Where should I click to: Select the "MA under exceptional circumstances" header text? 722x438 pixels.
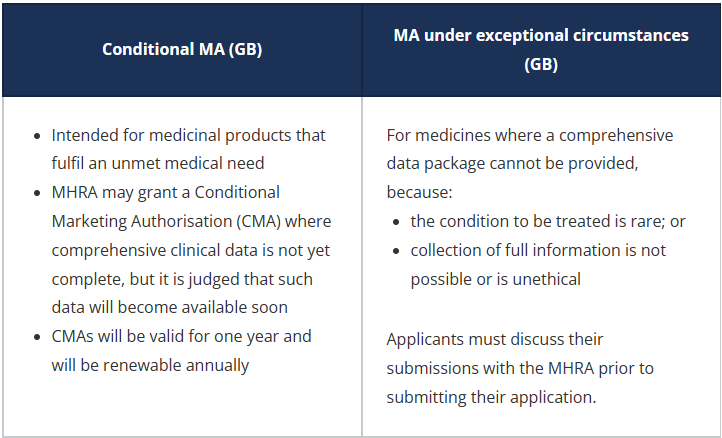541,35
